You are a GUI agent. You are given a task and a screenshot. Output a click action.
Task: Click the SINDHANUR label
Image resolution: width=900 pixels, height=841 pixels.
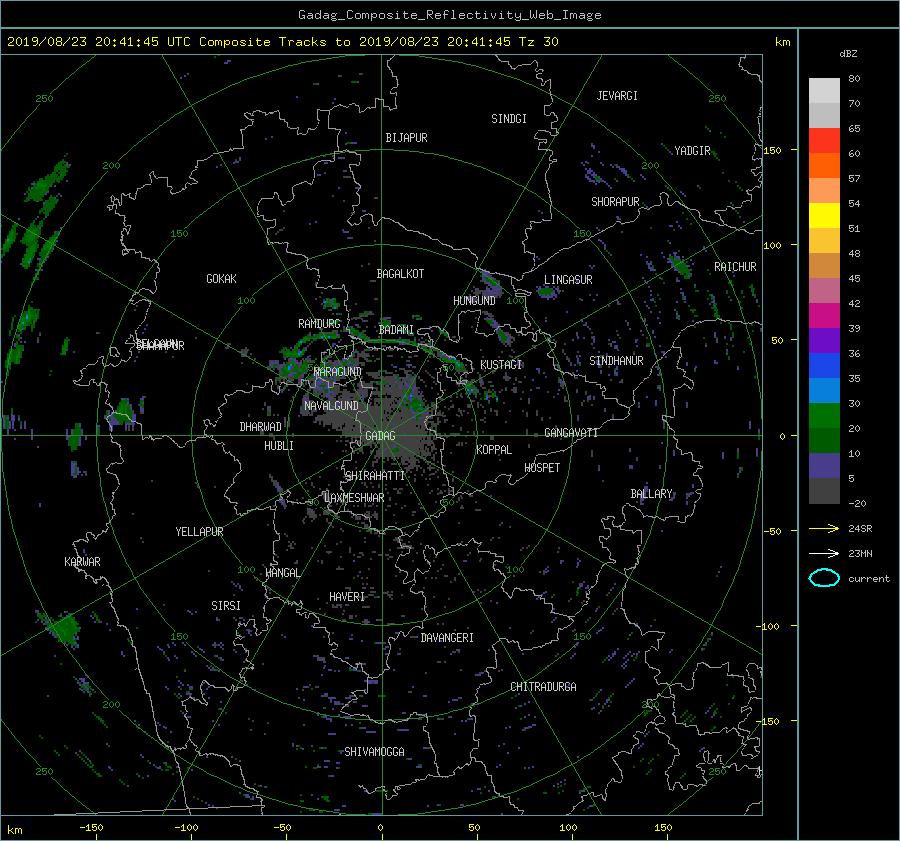pyautogui.click(x=616, y=361)
